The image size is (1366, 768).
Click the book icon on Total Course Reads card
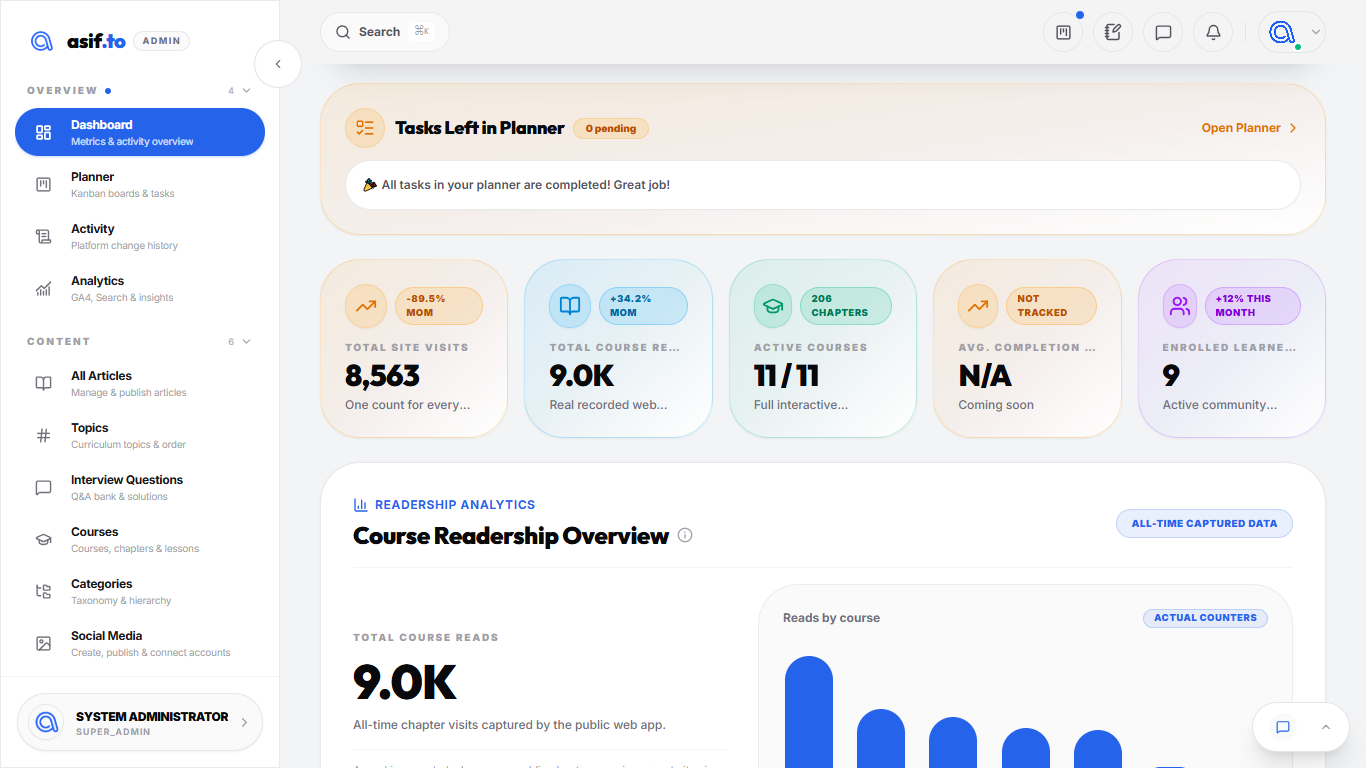tap(570, 306)
